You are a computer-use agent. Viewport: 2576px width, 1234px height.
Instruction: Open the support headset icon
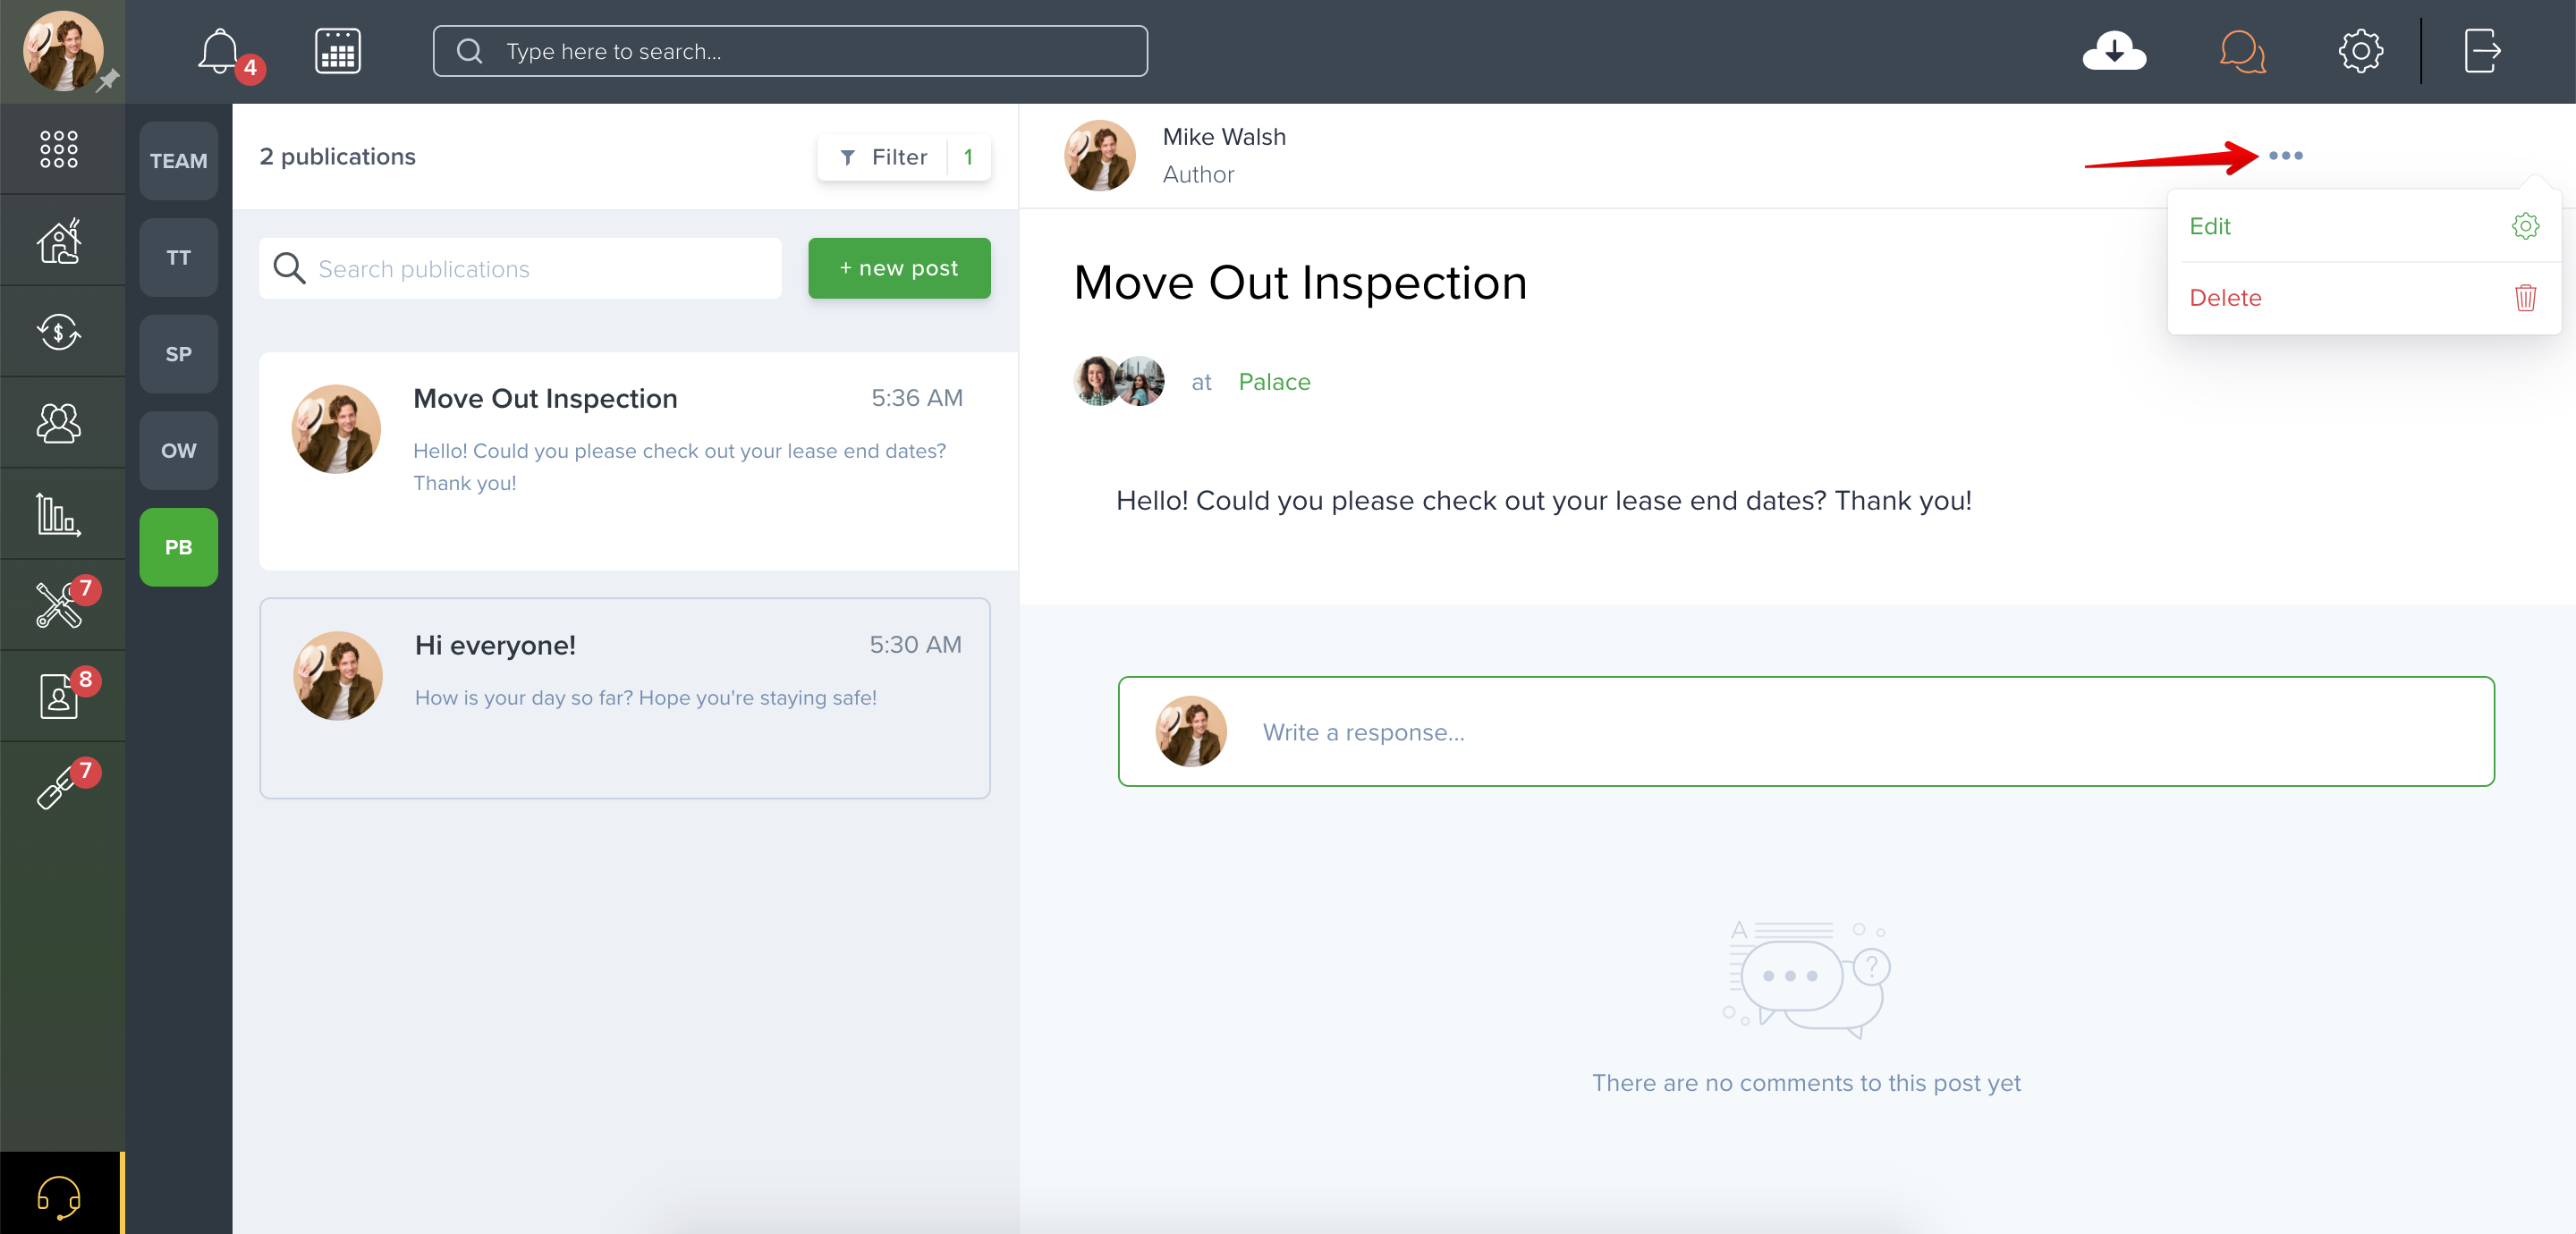pos(59,1196)
